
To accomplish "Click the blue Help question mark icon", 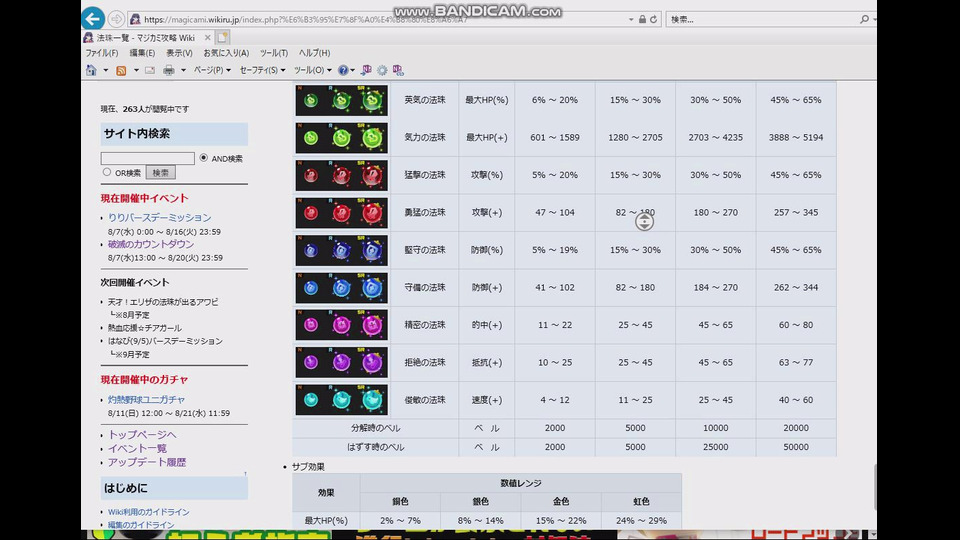I will [343, 70].
